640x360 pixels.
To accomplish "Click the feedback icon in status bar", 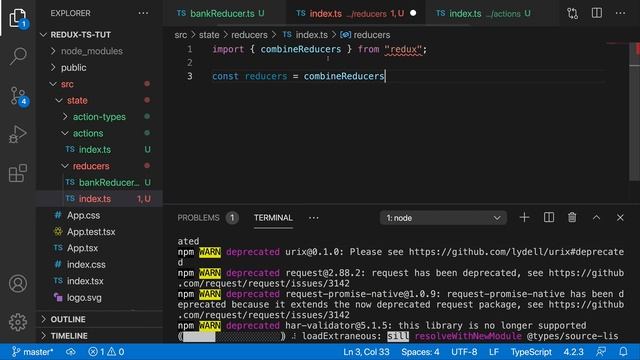I will tap(601, 352).
